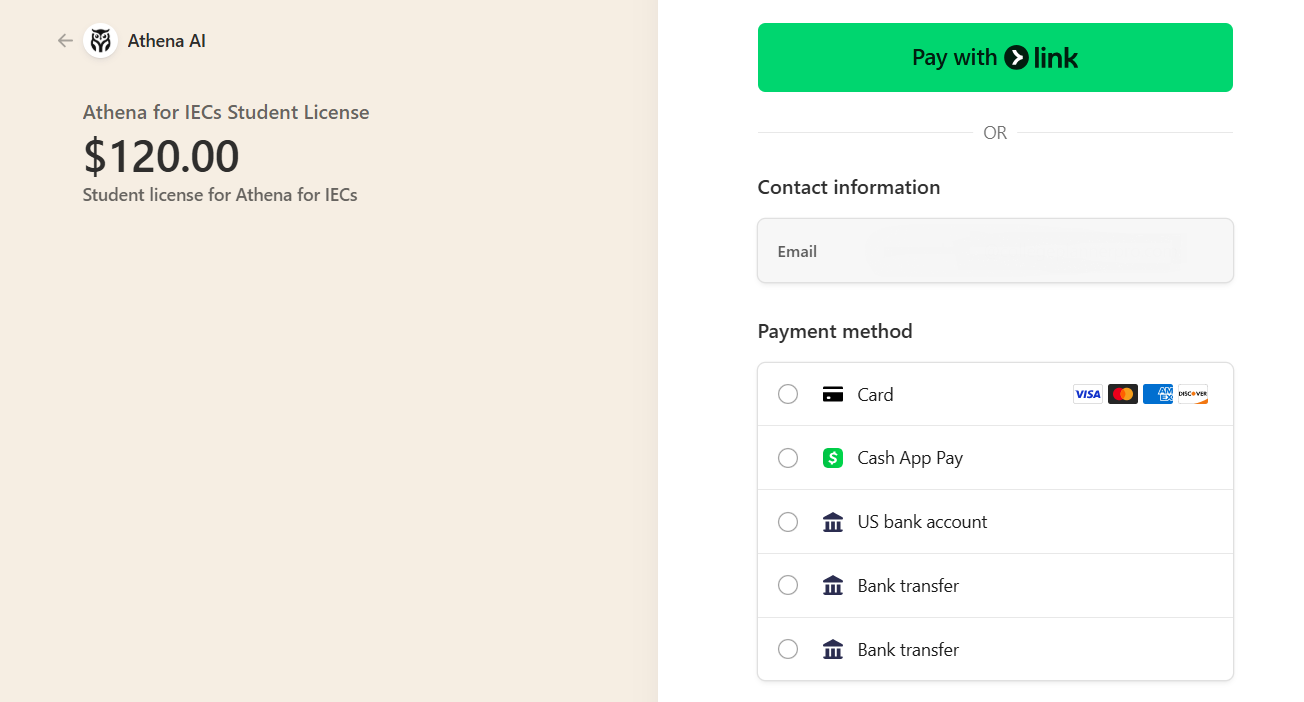Viewport: 1304px width, 702px height.
Task: Click the Athena AI merchant name
Action: click(x=167, y=41)
